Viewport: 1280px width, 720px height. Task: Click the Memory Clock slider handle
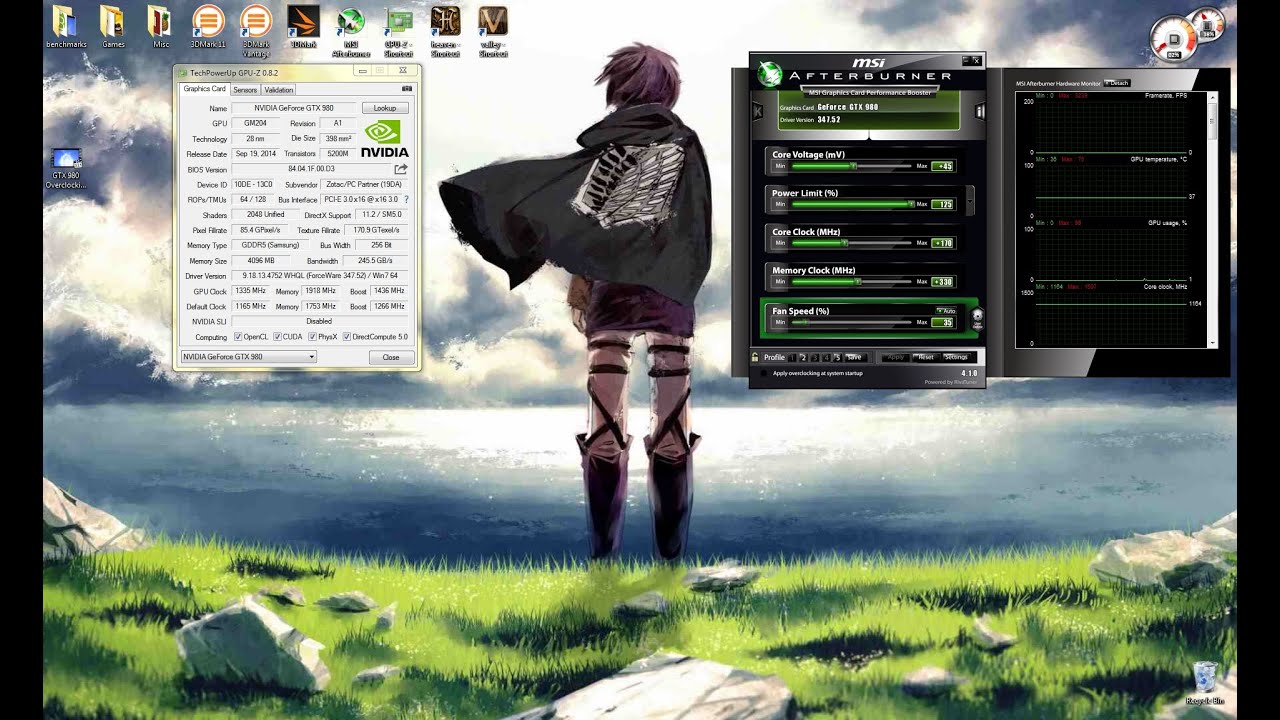[857, 282]
